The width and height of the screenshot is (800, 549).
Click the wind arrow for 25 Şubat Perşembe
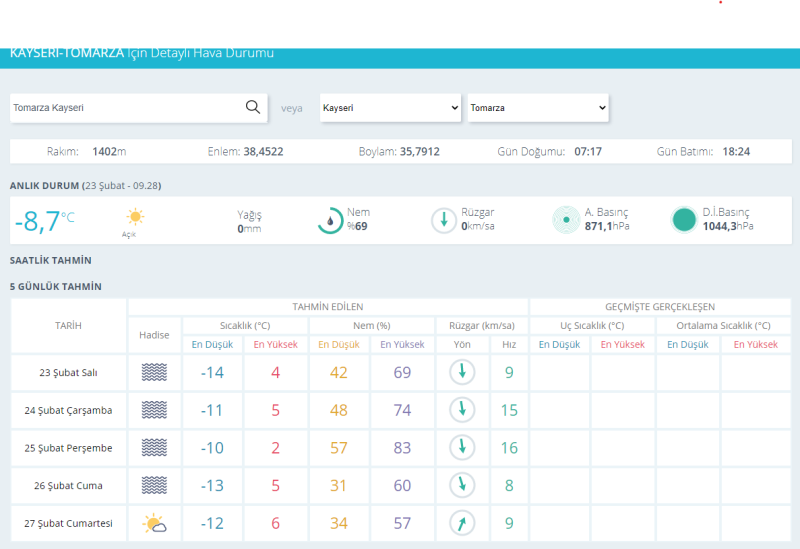tap(462, 447)
